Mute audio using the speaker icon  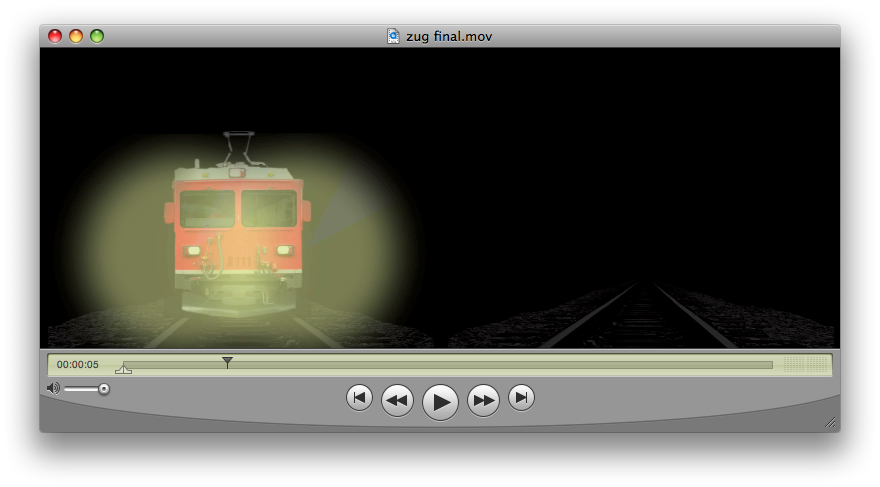point(53,388)
